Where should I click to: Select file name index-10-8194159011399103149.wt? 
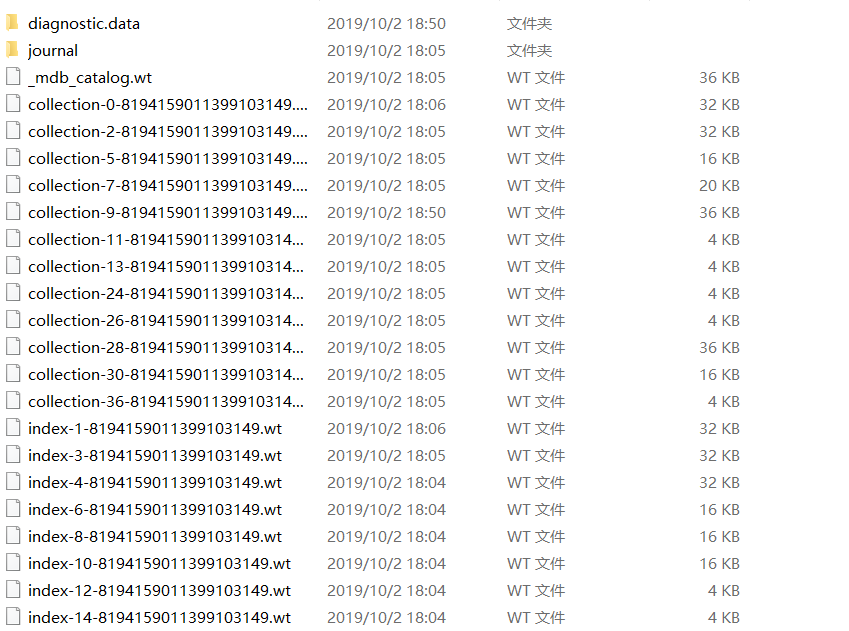[159, 564]
